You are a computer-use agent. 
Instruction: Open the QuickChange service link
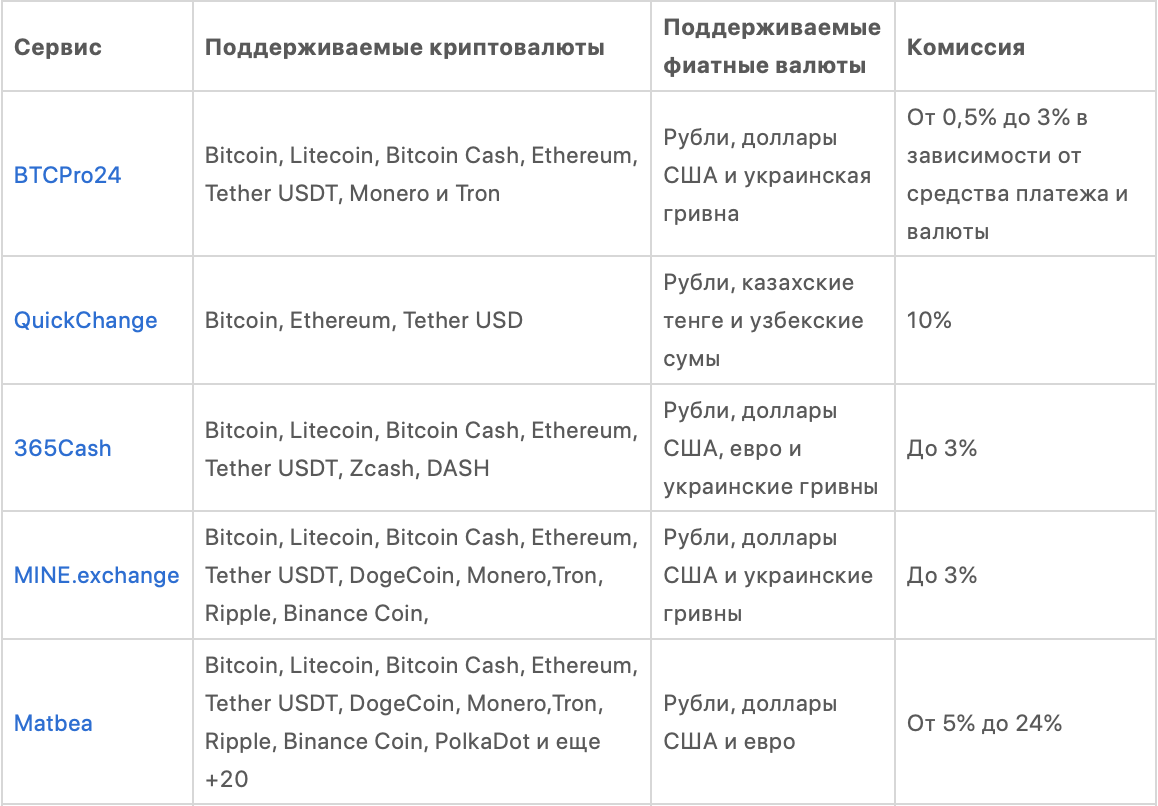pos(85,321)
